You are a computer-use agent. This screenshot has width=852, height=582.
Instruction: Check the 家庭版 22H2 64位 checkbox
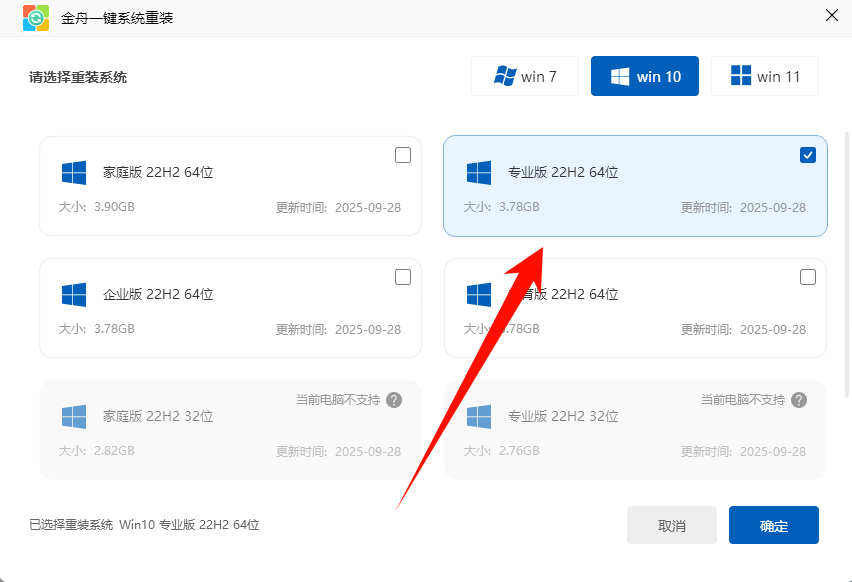(x=403, y=155)
